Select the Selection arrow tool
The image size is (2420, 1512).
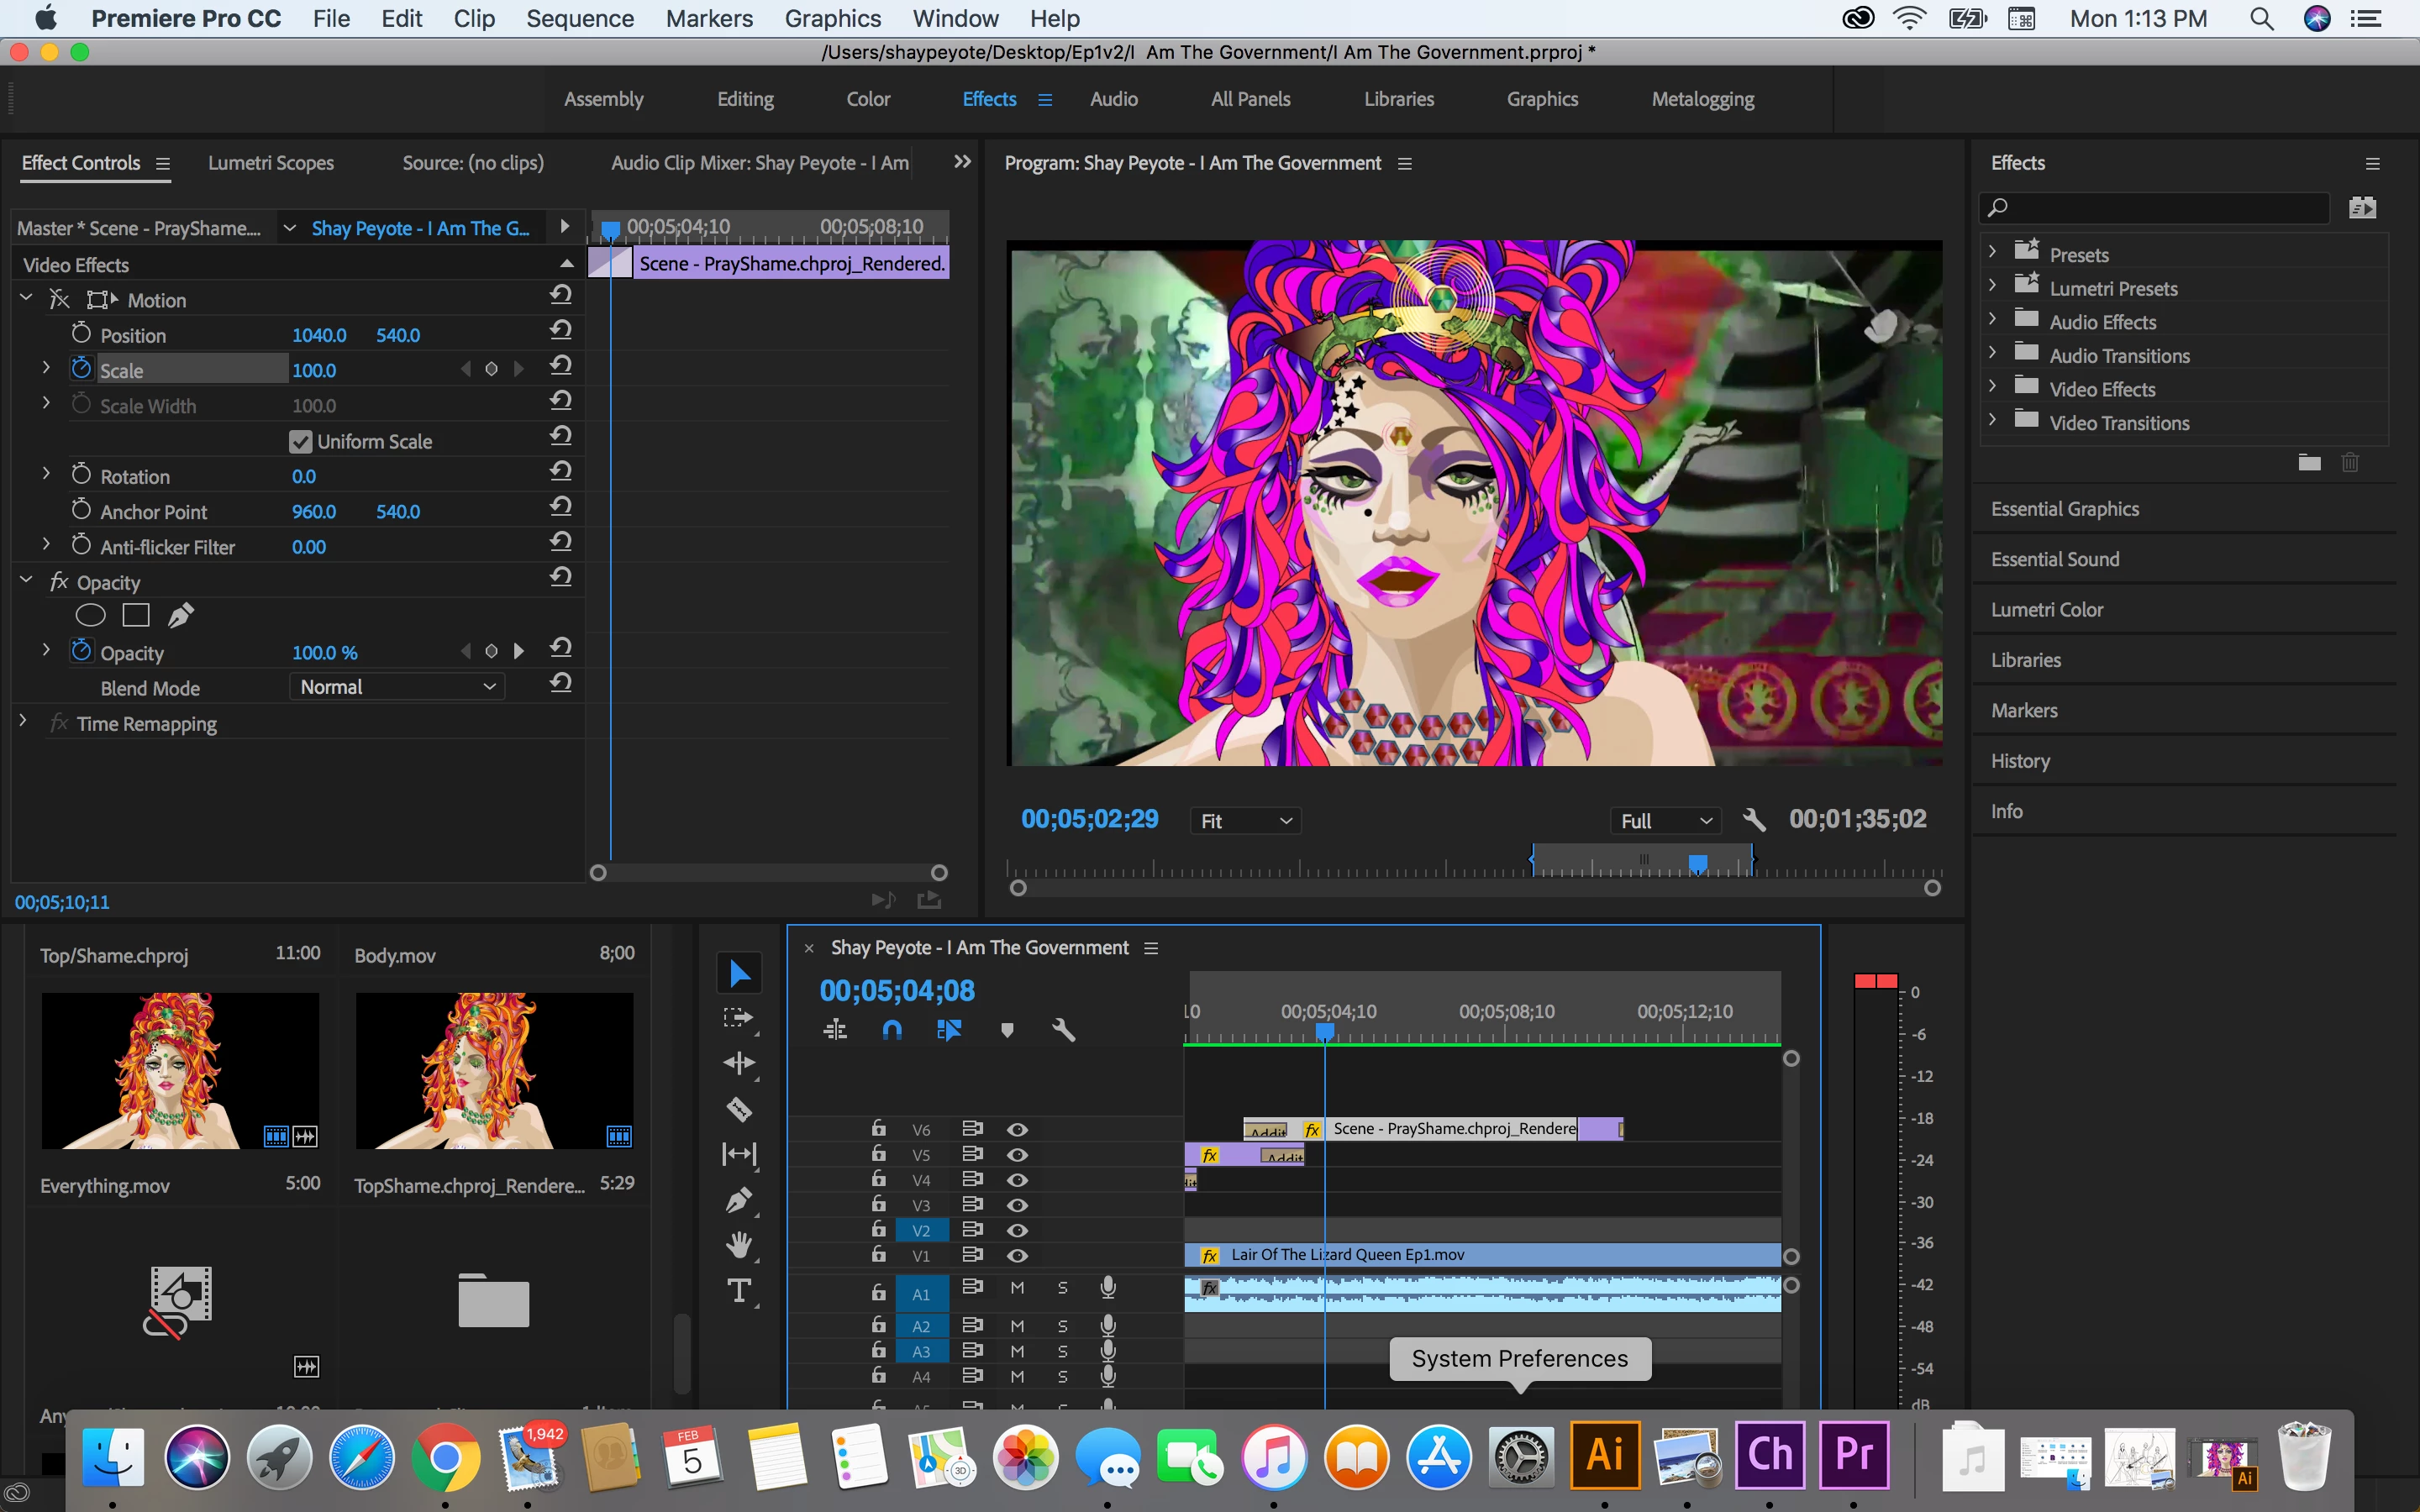click(x=739, y=973)
